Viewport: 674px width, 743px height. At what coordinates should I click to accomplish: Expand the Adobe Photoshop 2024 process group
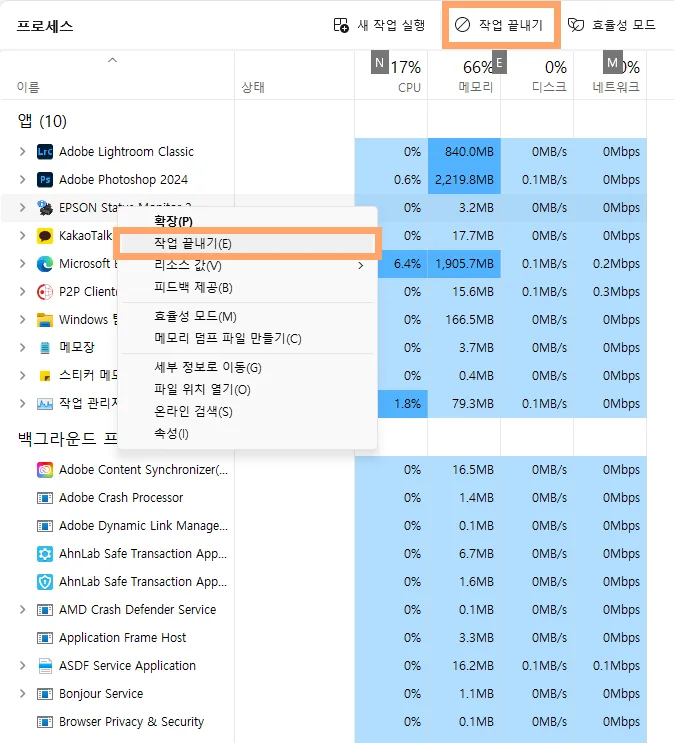pos(22,180)
